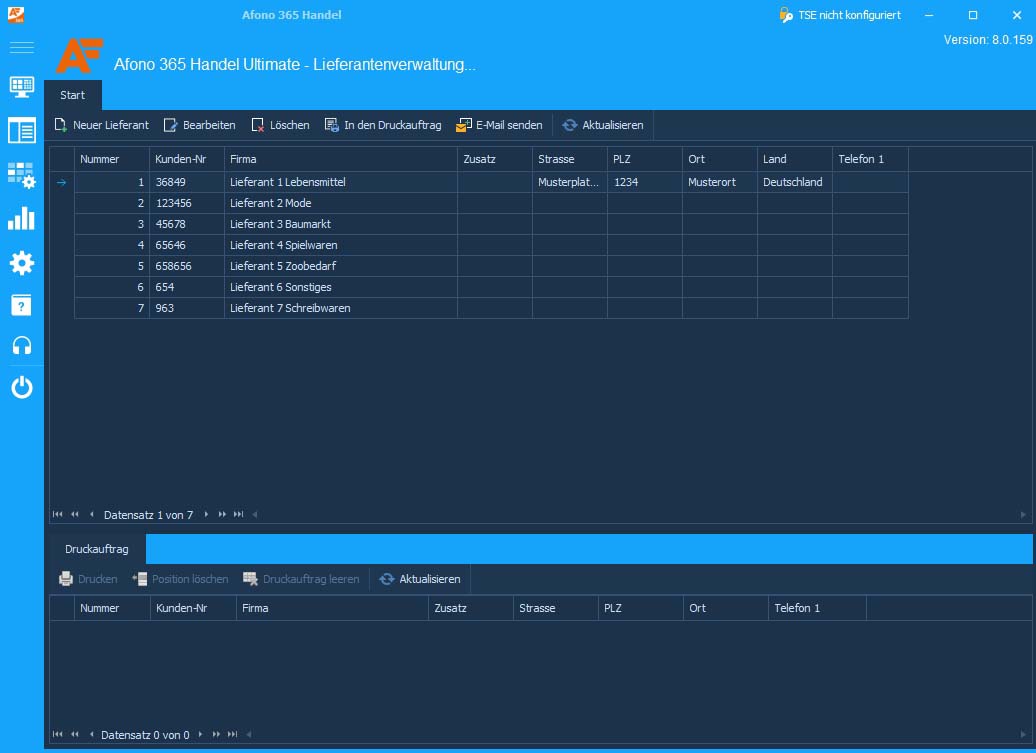The image size is (1036, 753).
Task: Click Löschen to delete supplier
Action: 281,125
